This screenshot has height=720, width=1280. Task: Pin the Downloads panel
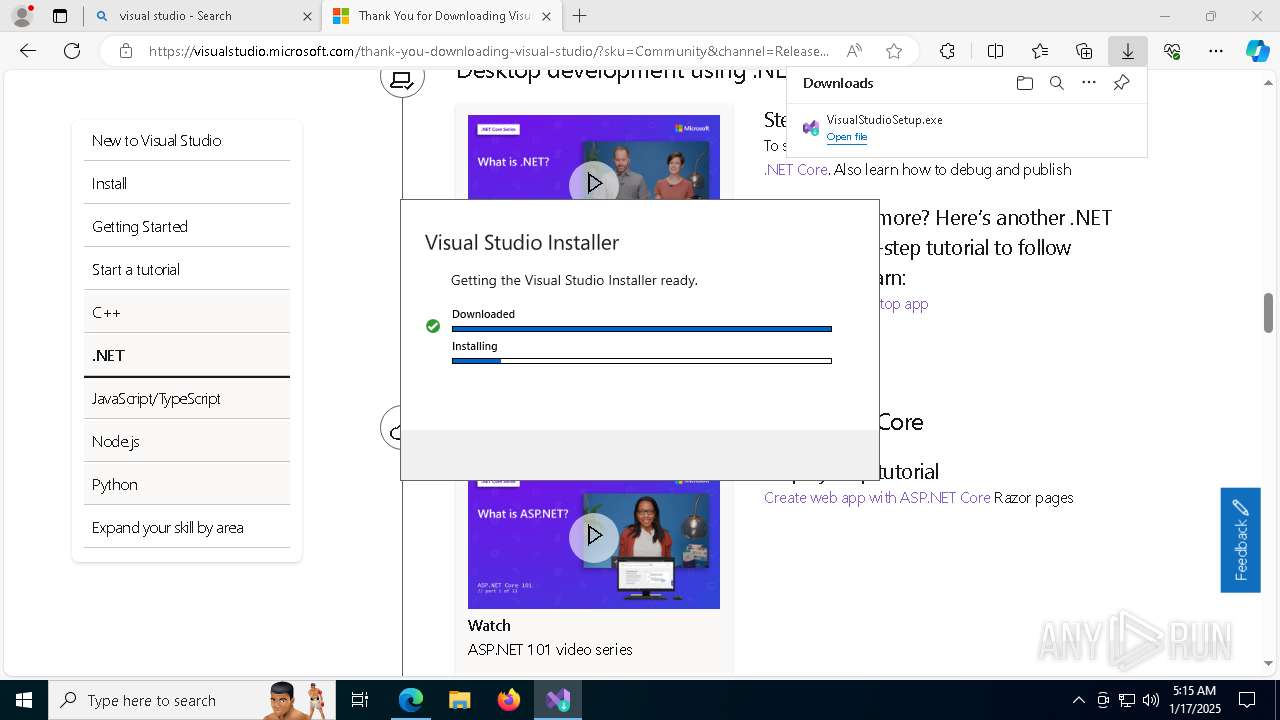[x=1121, y=83]
